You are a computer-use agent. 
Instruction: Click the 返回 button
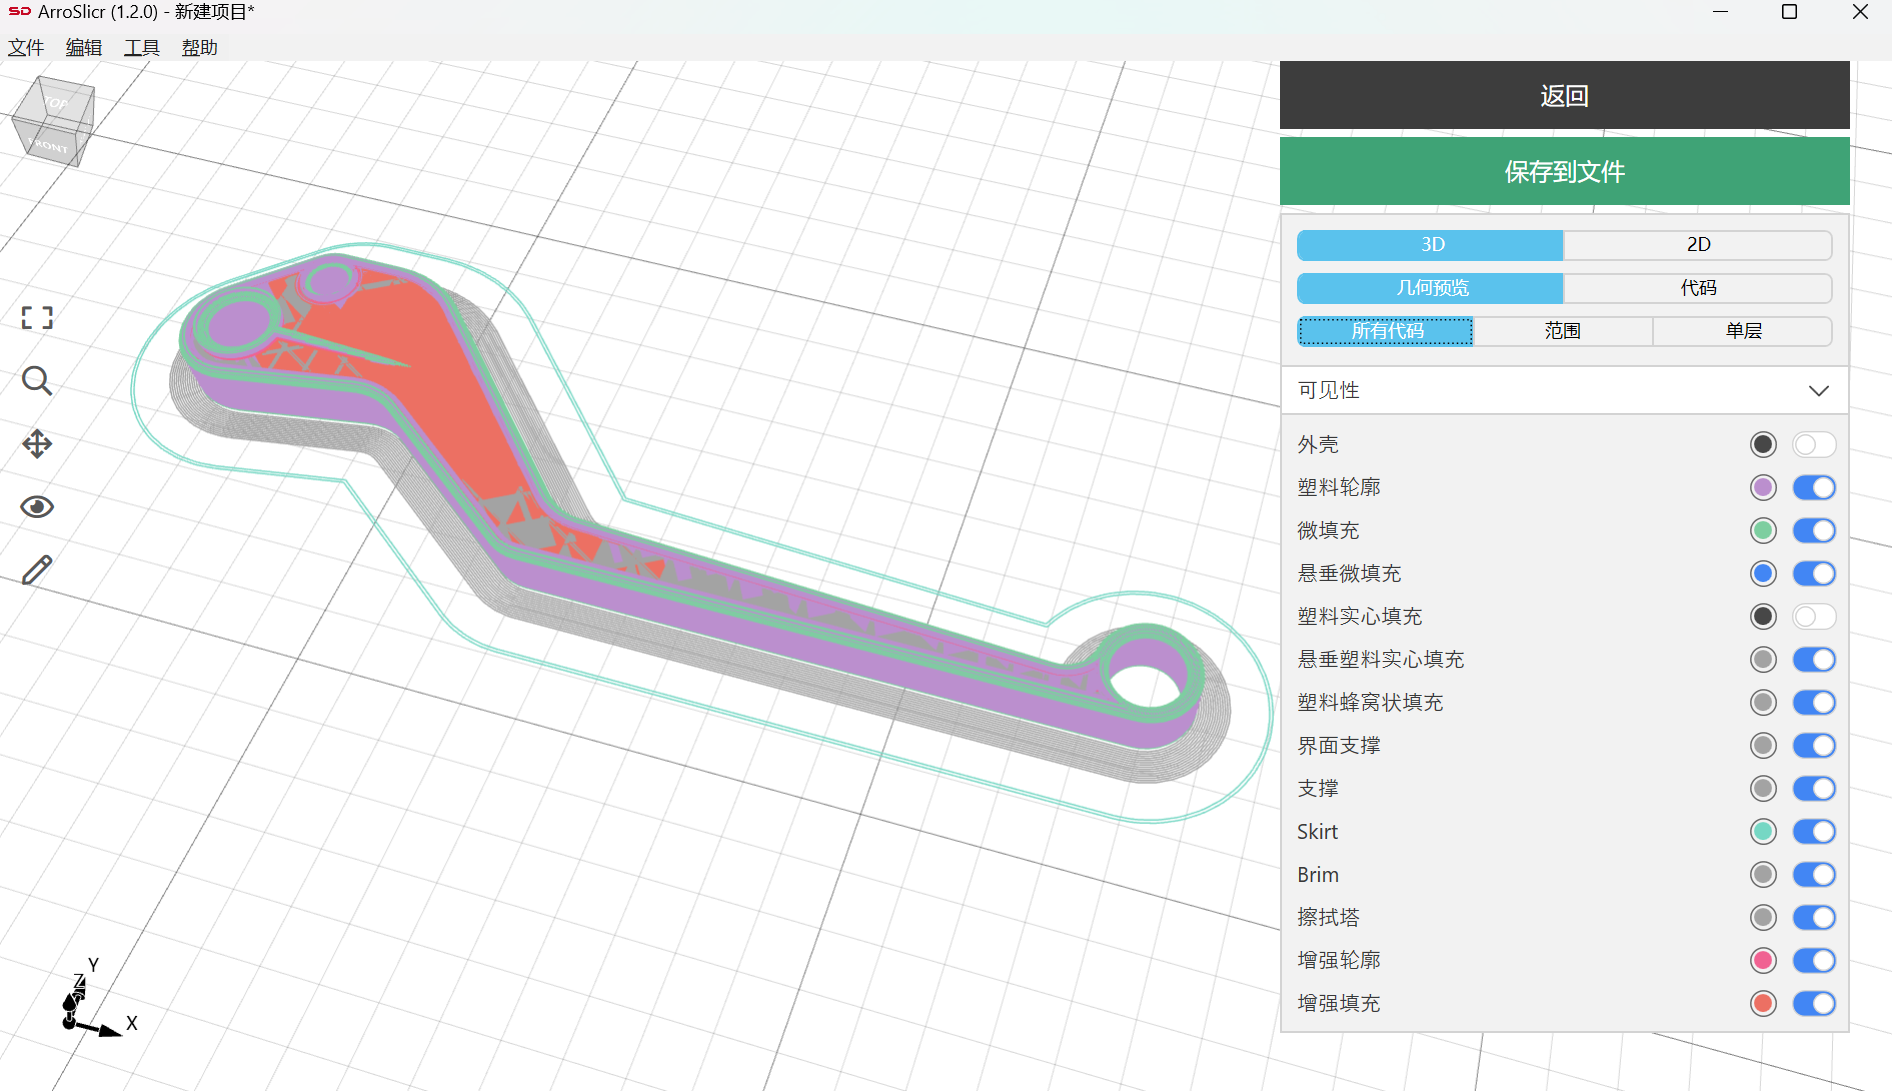(x=1564, y=96)
